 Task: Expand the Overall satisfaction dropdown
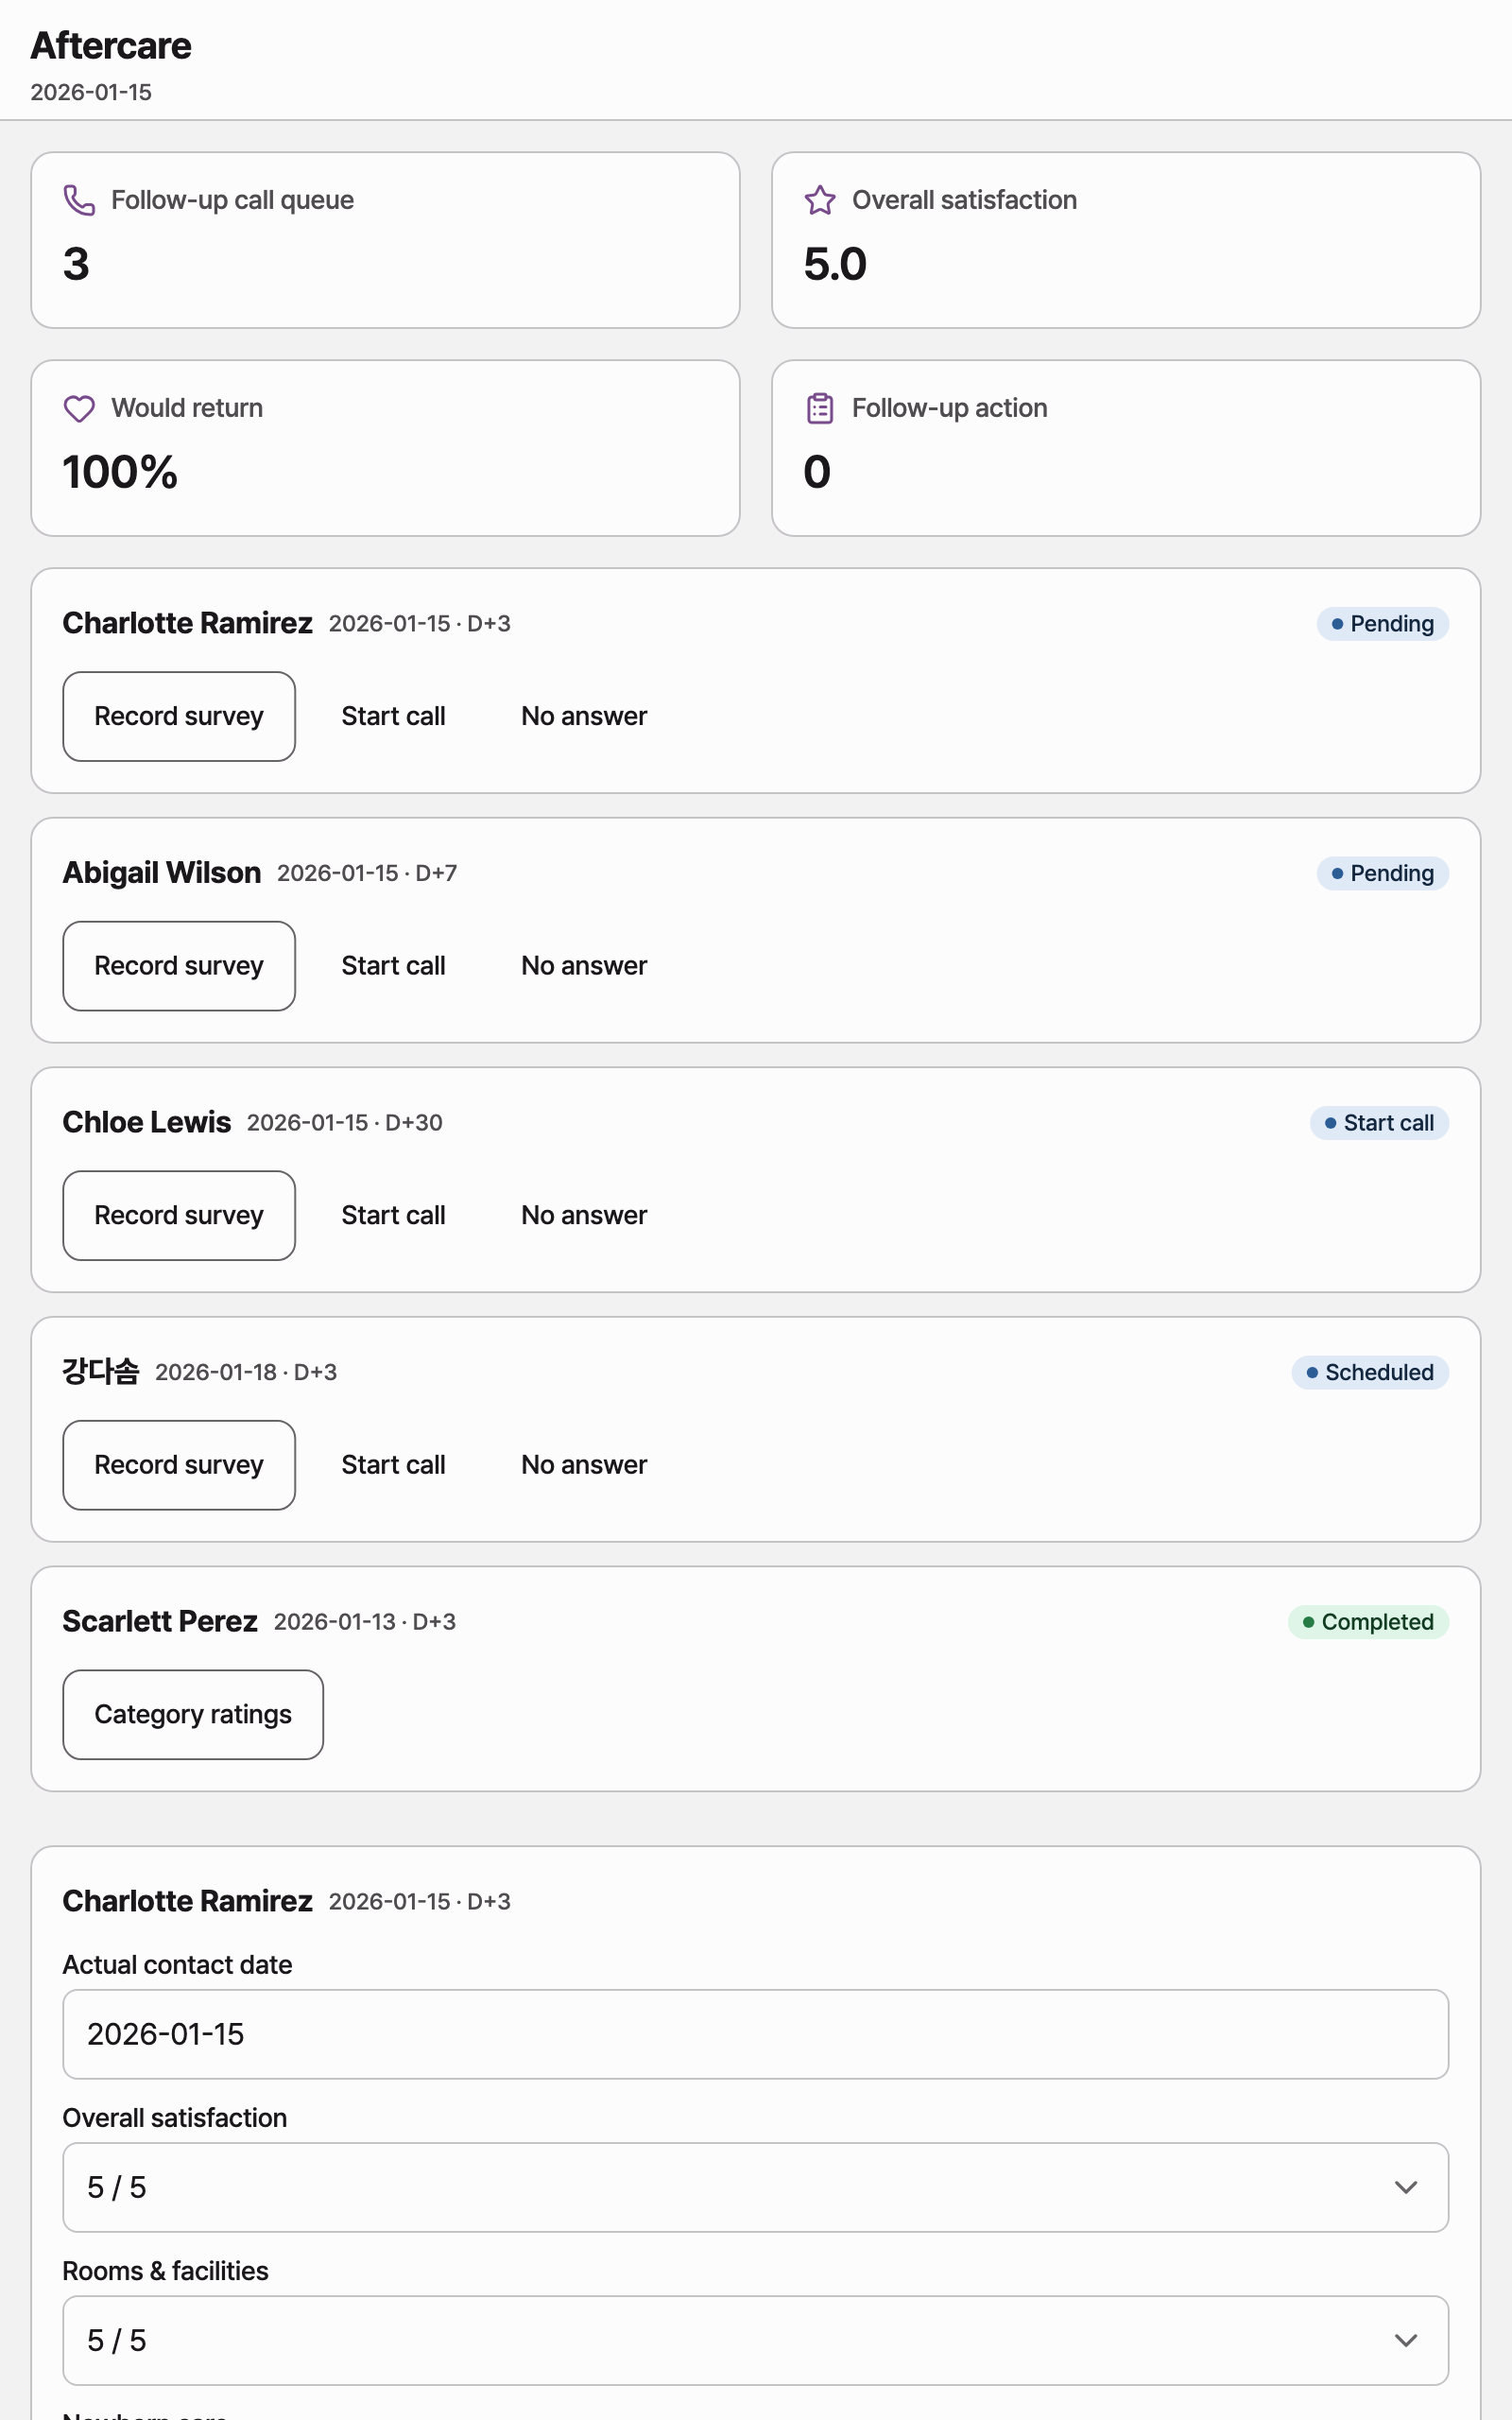pos(755,2187)
